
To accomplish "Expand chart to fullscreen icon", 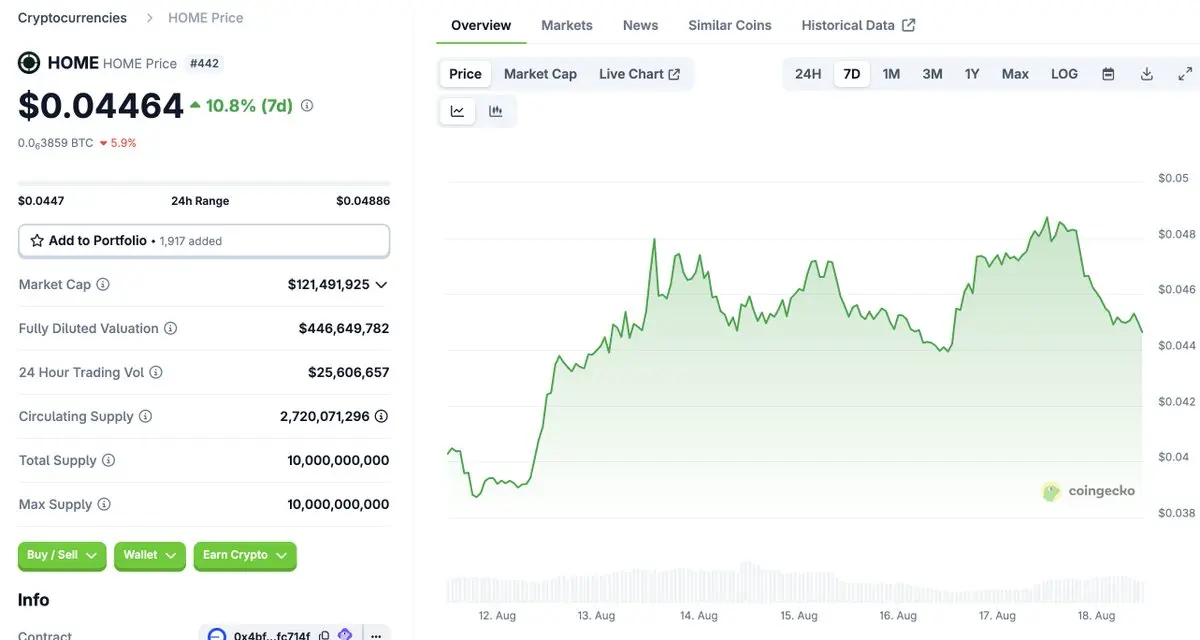I will 1185,74.
